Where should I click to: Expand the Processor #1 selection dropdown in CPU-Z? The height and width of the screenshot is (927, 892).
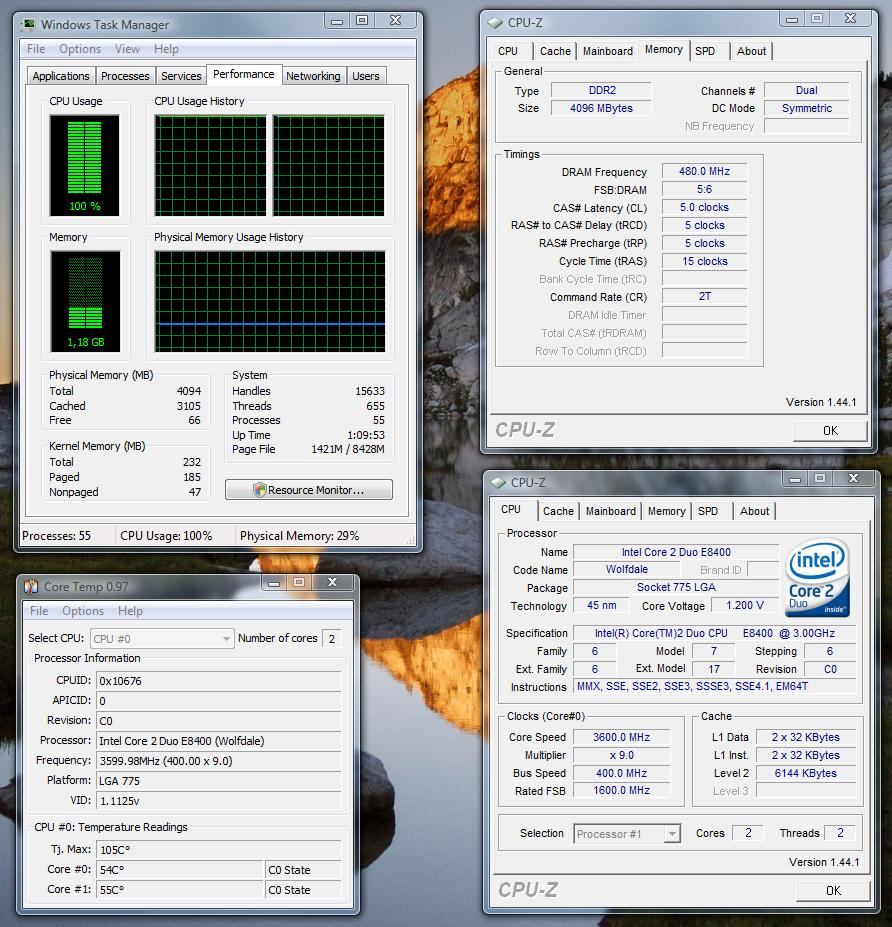tap(627, 834)
